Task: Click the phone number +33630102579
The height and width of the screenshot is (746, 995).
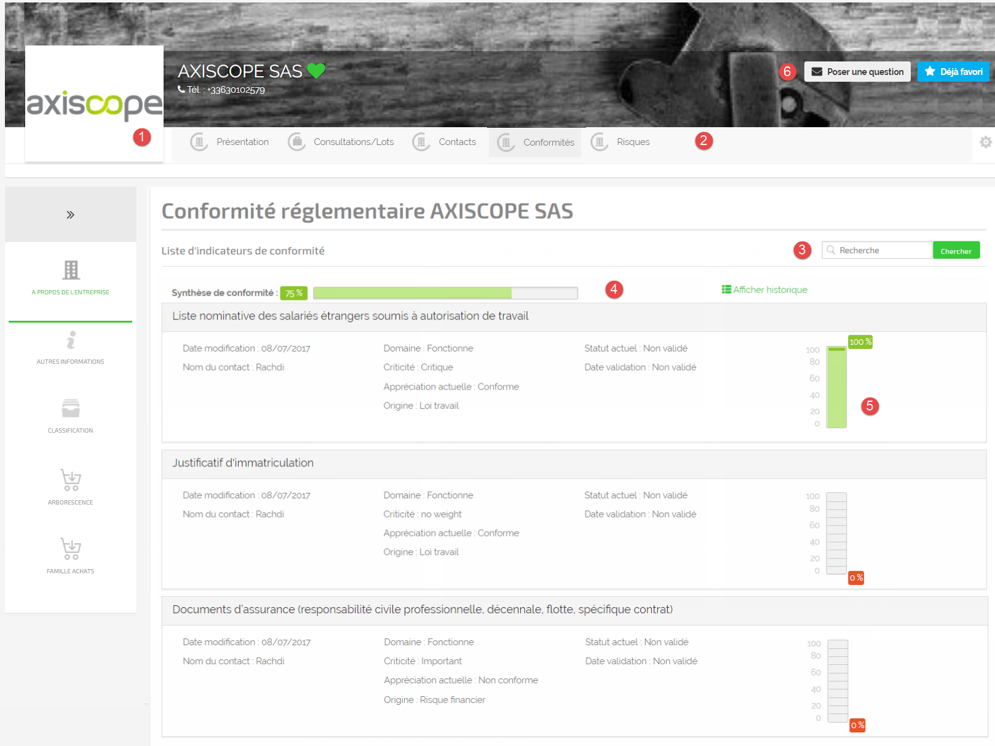Action: (x=236, y=90)
